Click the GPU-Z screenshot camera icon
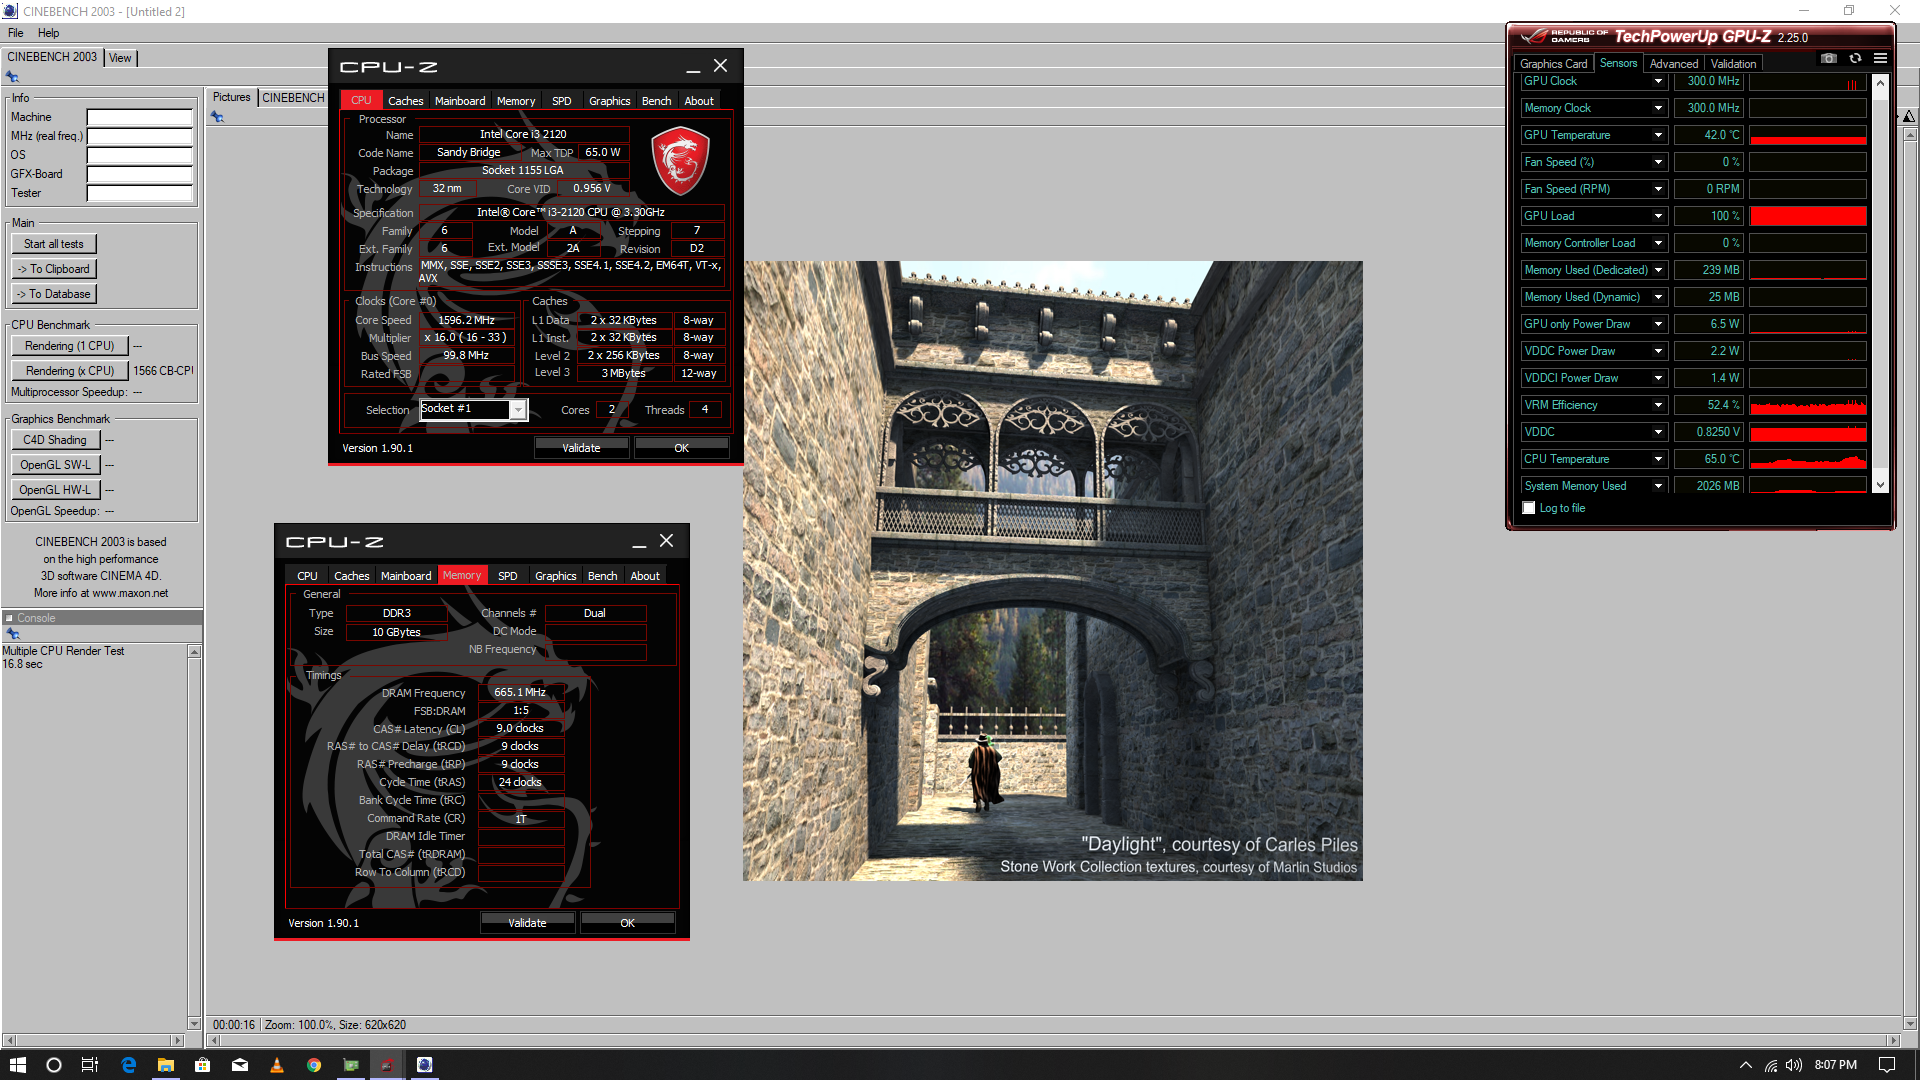1920x1080 pixels. point(1829,59)
